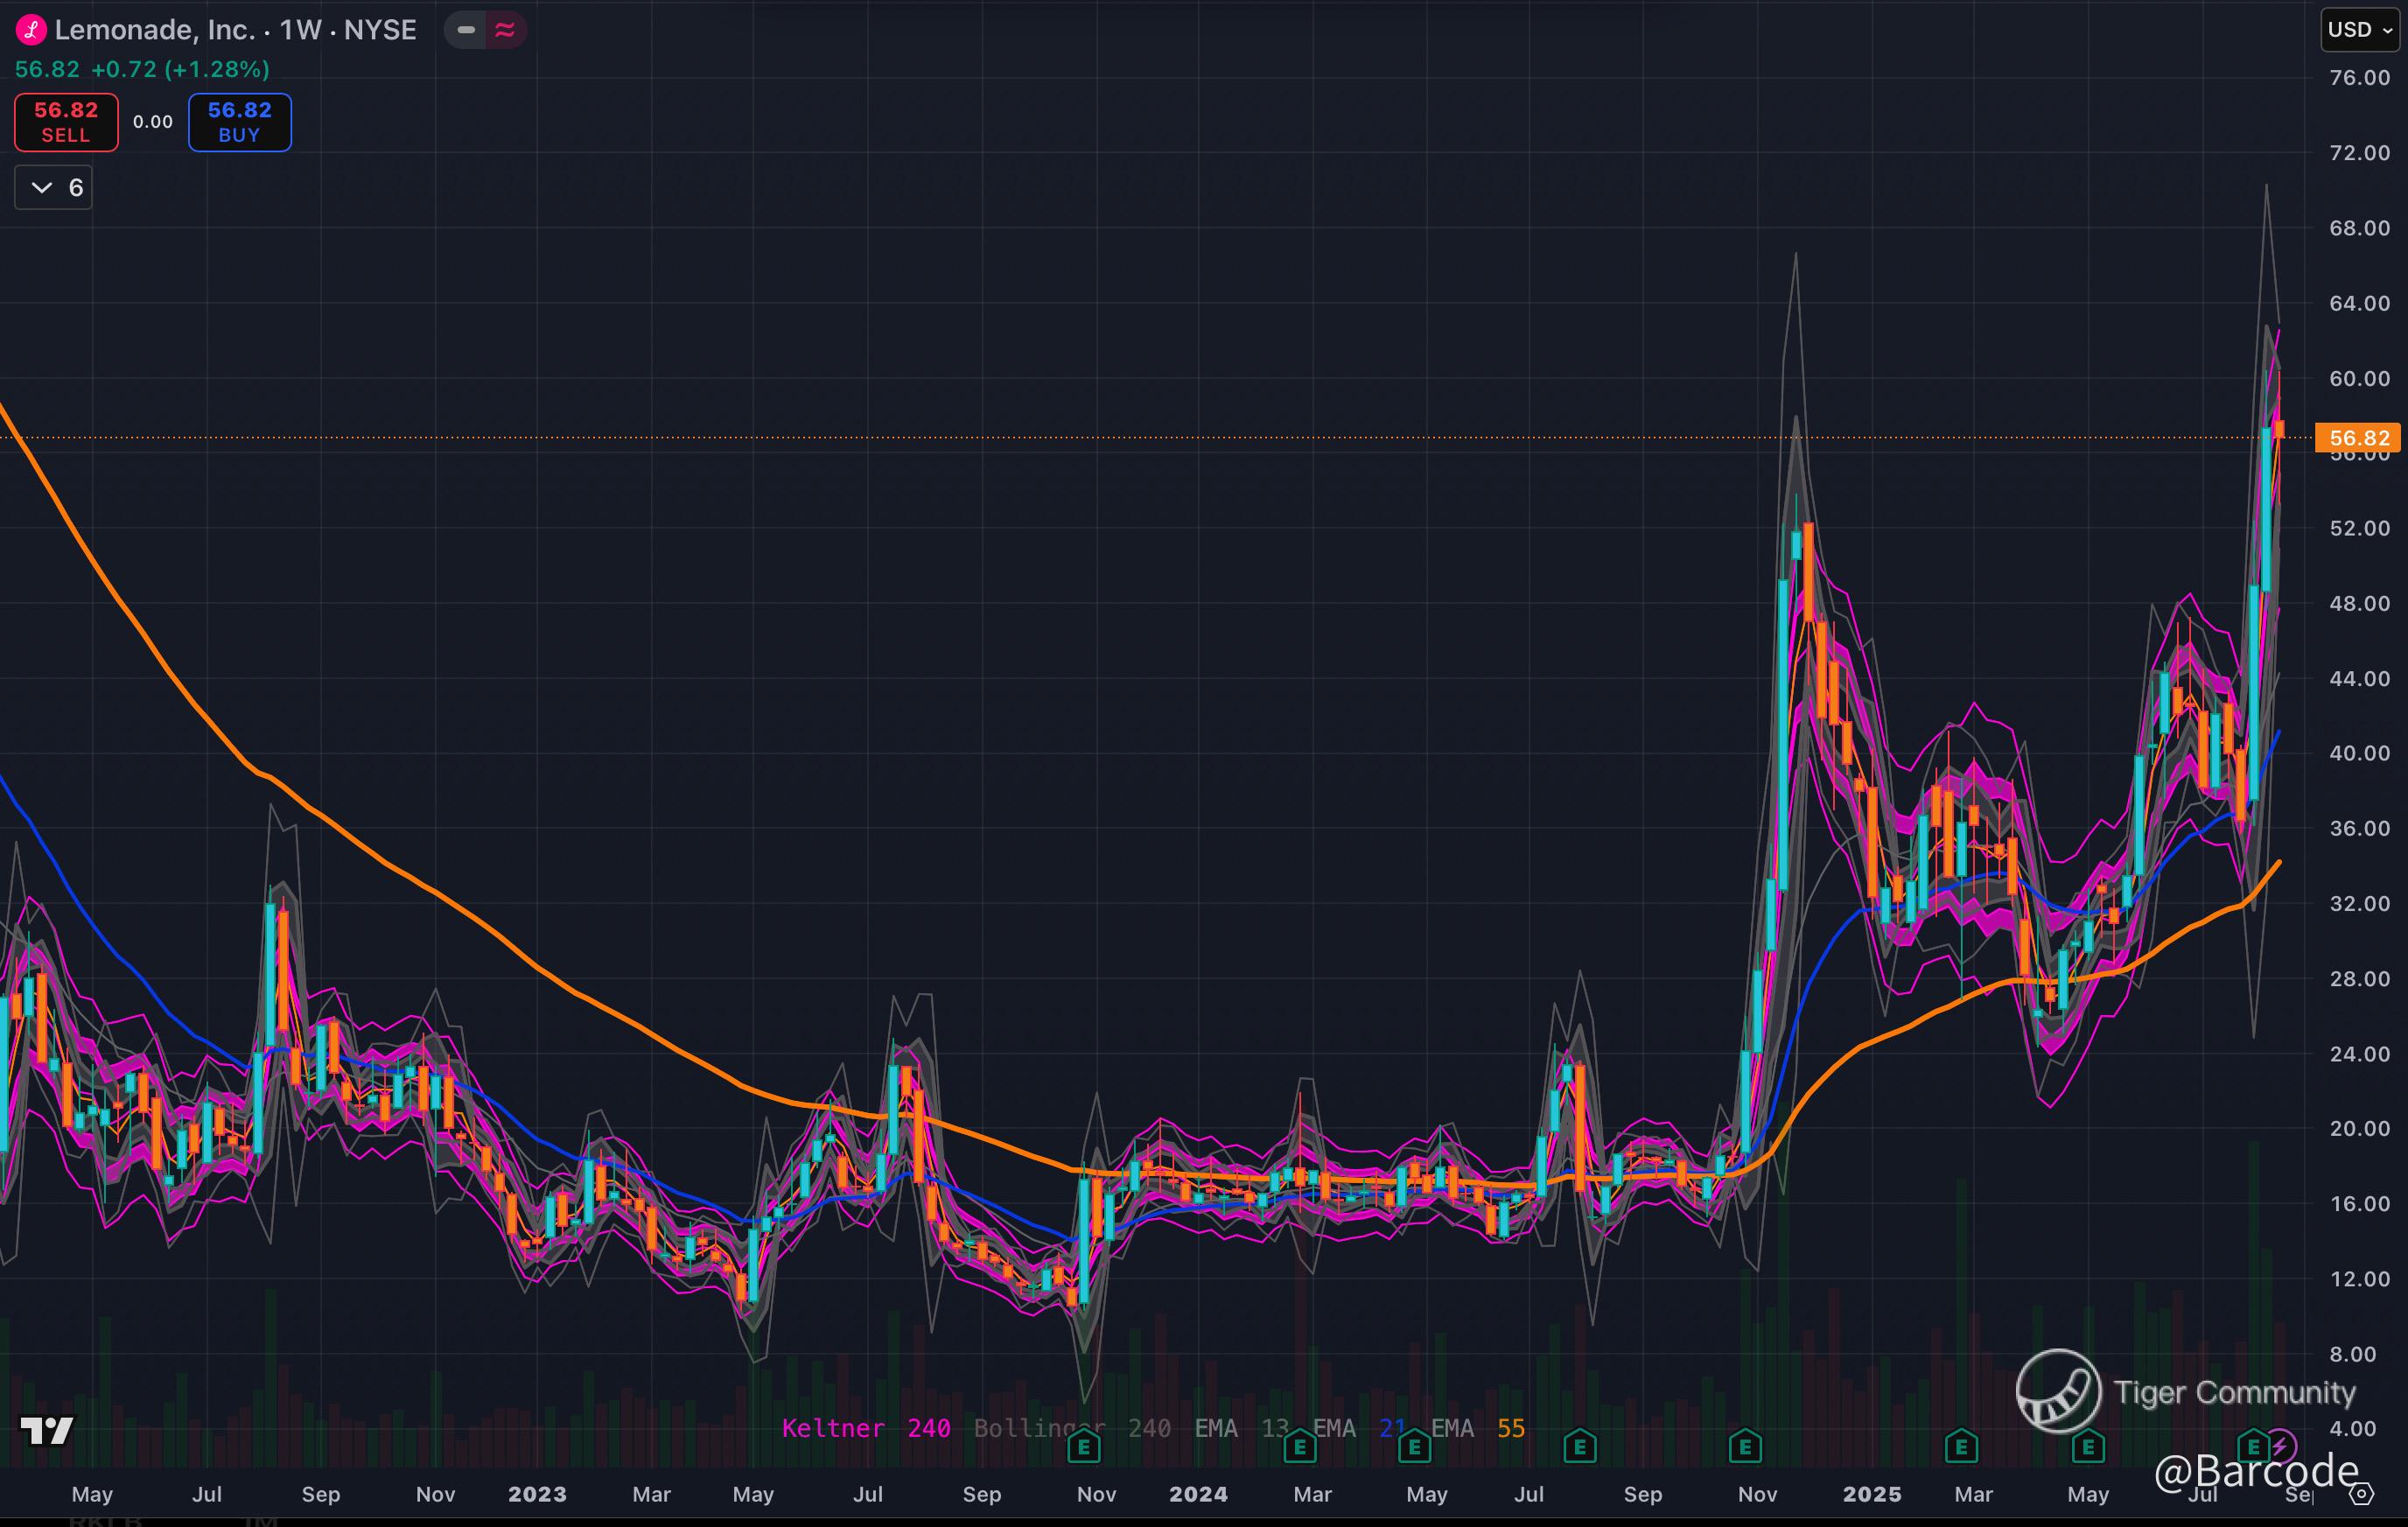Open the time axis settings gear icon
This screenshot has width=2408, height=1527.
2361,1494
